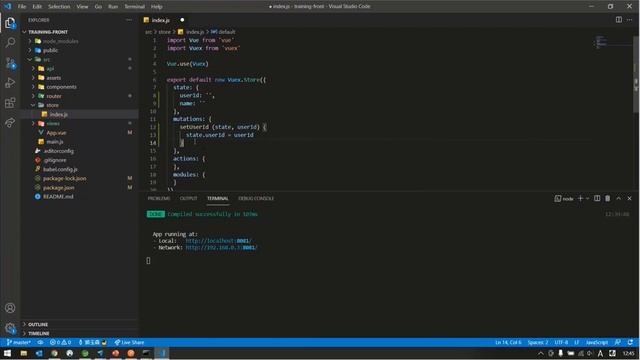Change language mode via JavaScript indicator
Screen dimensions: 640x360
pyautogui.click(x=597, y=342)
